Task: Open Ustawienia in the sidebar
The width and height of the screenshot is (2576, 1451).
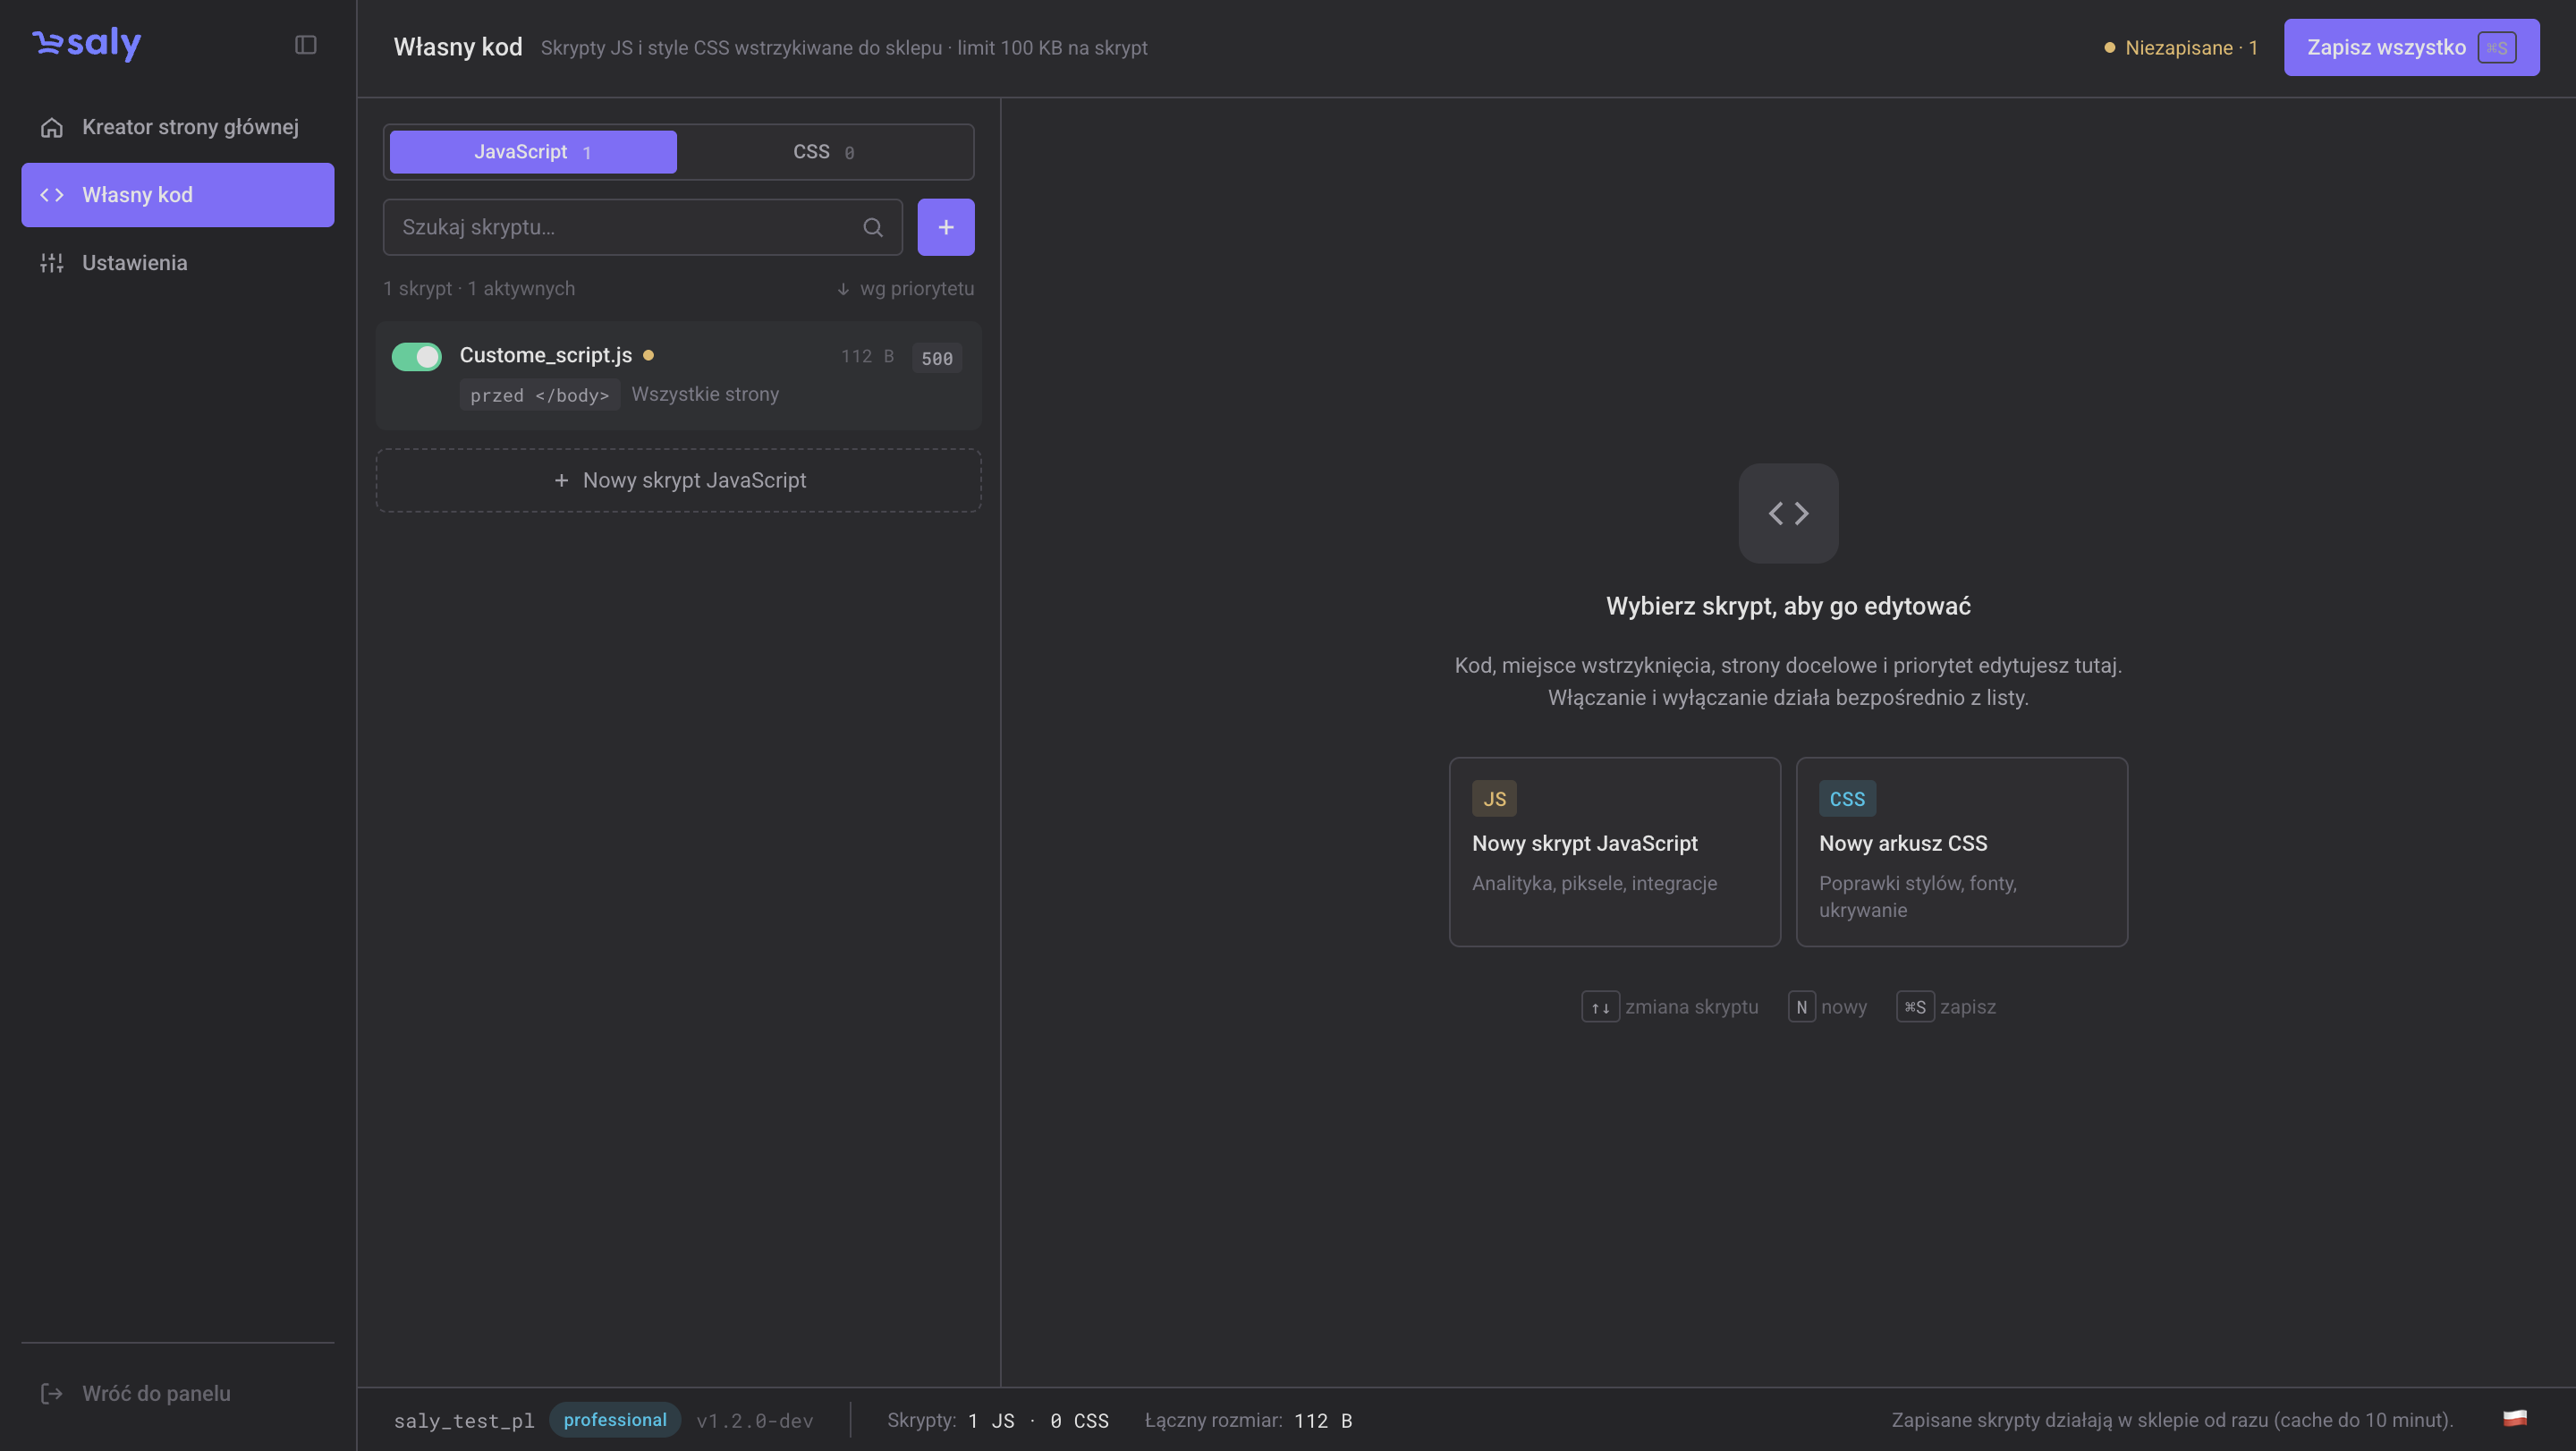Action: tap(178, 263)
